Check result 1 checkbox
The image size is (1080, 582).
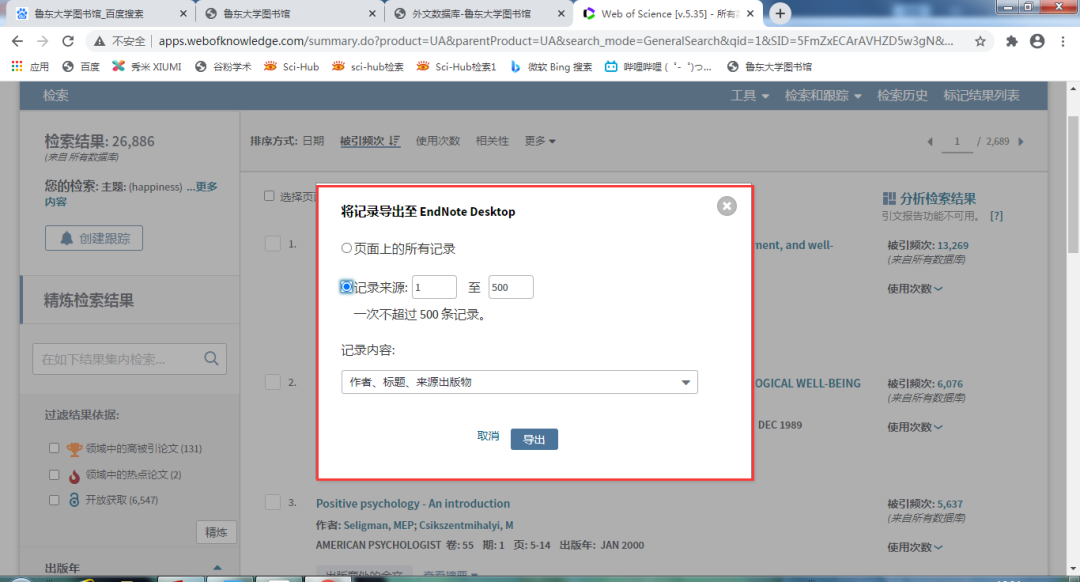(x=273, y=244)
